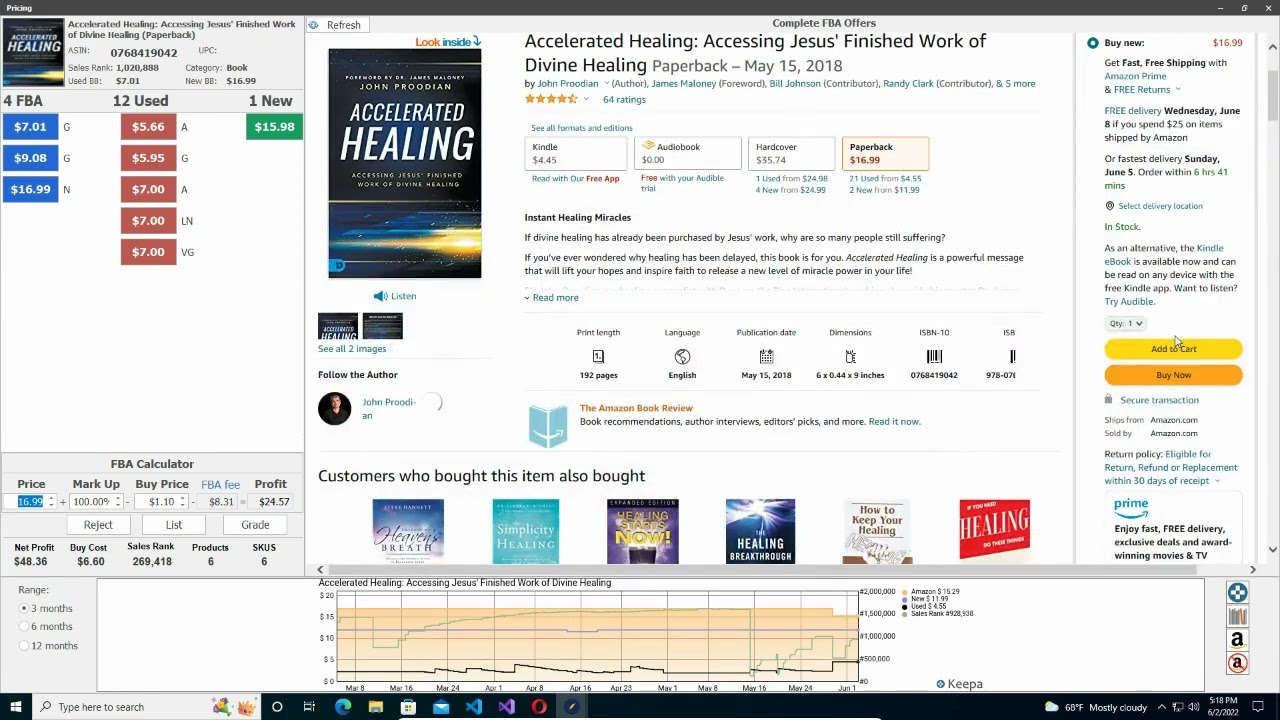Click the Amazon Book Review book icon
Screen dimensions: 1280x720
point(547,425)
